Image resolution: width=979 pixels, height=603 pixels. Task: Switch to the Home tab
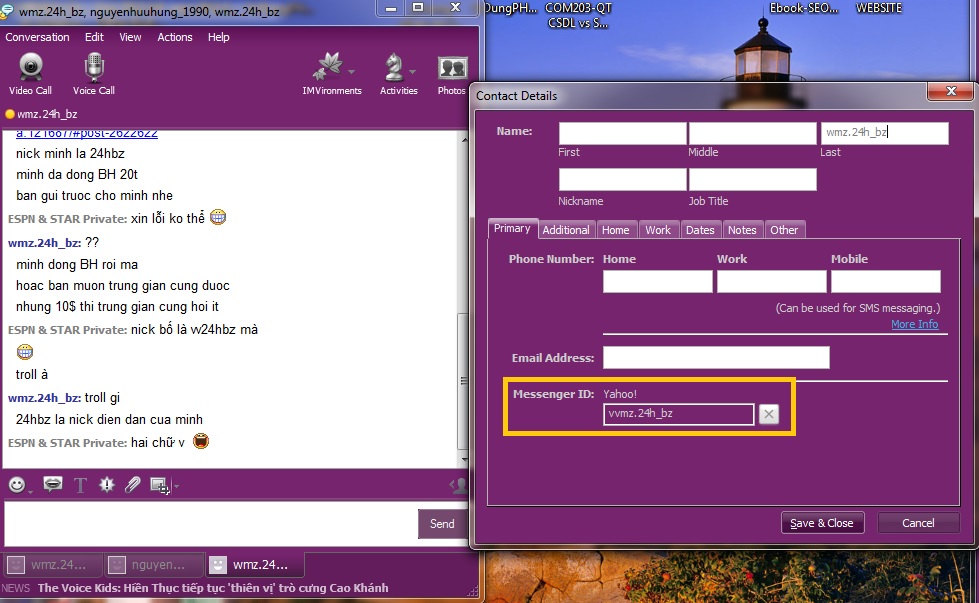pyautogui.click(x=616, y=230)
